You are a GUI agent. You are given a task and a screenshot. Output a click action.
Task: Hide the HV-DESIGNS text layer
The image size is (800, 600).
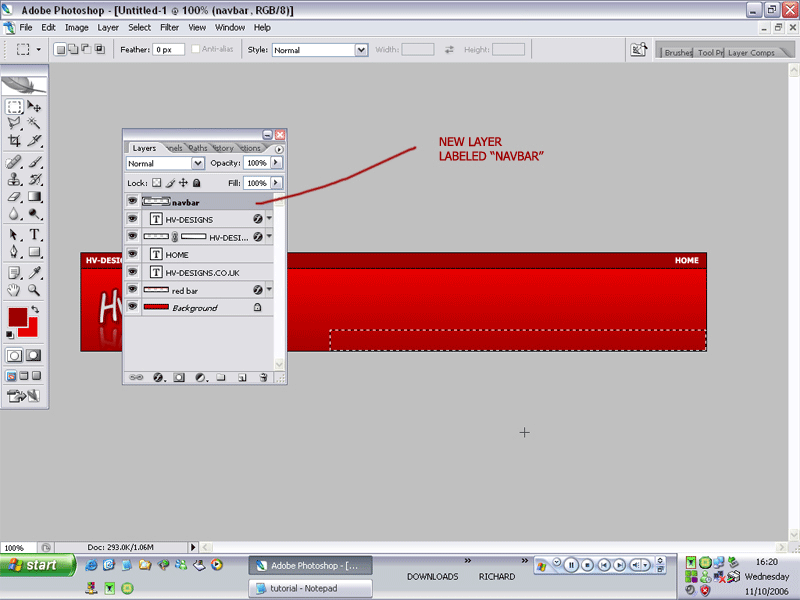[x=132, y=219]
